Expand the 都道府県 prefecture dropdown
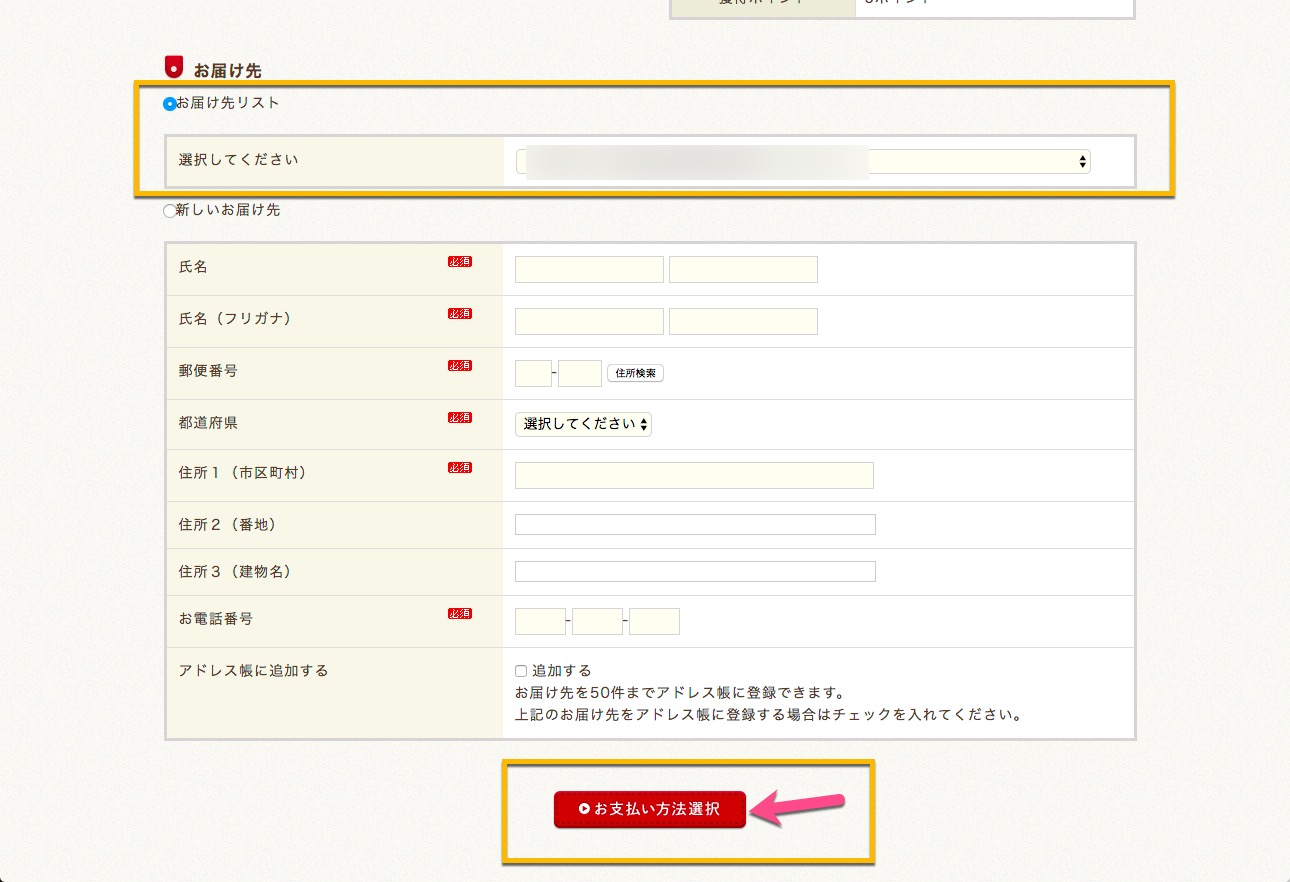This screenshot has height=882, width=1290. click(583, 424)
